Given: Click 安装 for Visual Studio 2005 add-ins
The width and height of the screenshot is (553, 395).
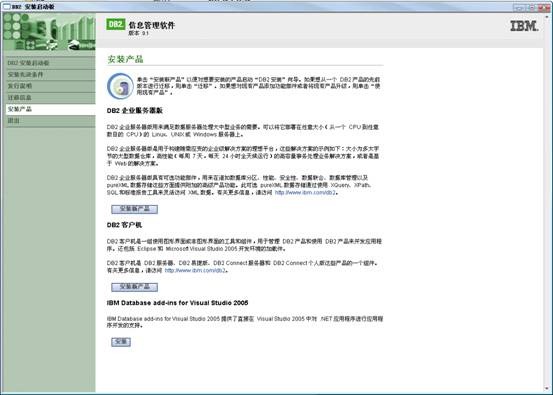Looking at the screenshot, I should tap(121, 342).
